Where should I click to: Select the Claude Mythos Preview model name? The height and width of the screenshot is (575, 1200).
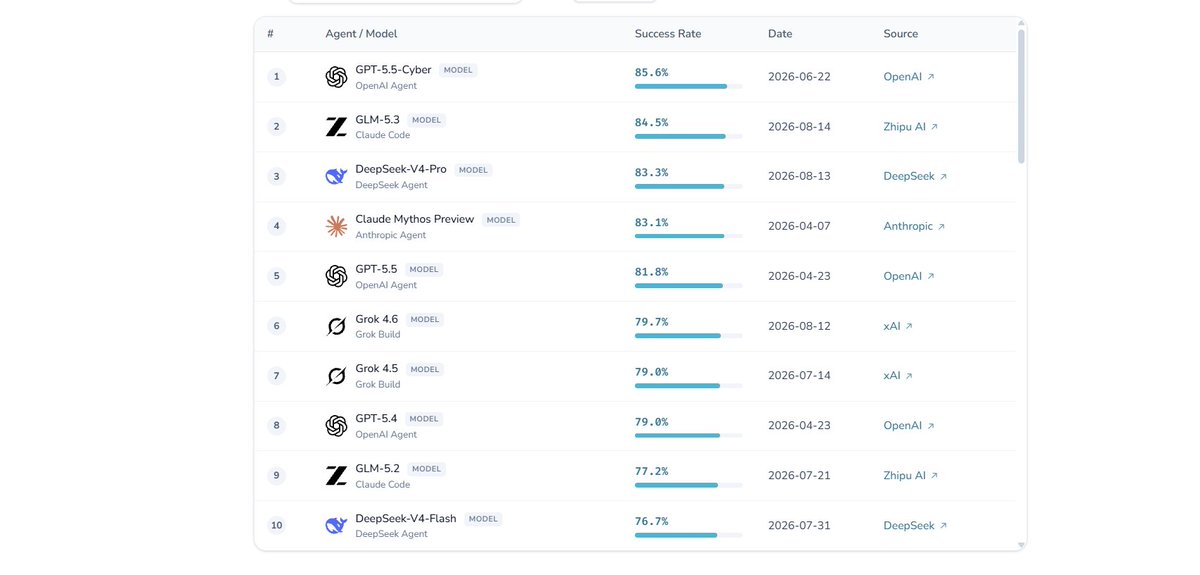415,220
